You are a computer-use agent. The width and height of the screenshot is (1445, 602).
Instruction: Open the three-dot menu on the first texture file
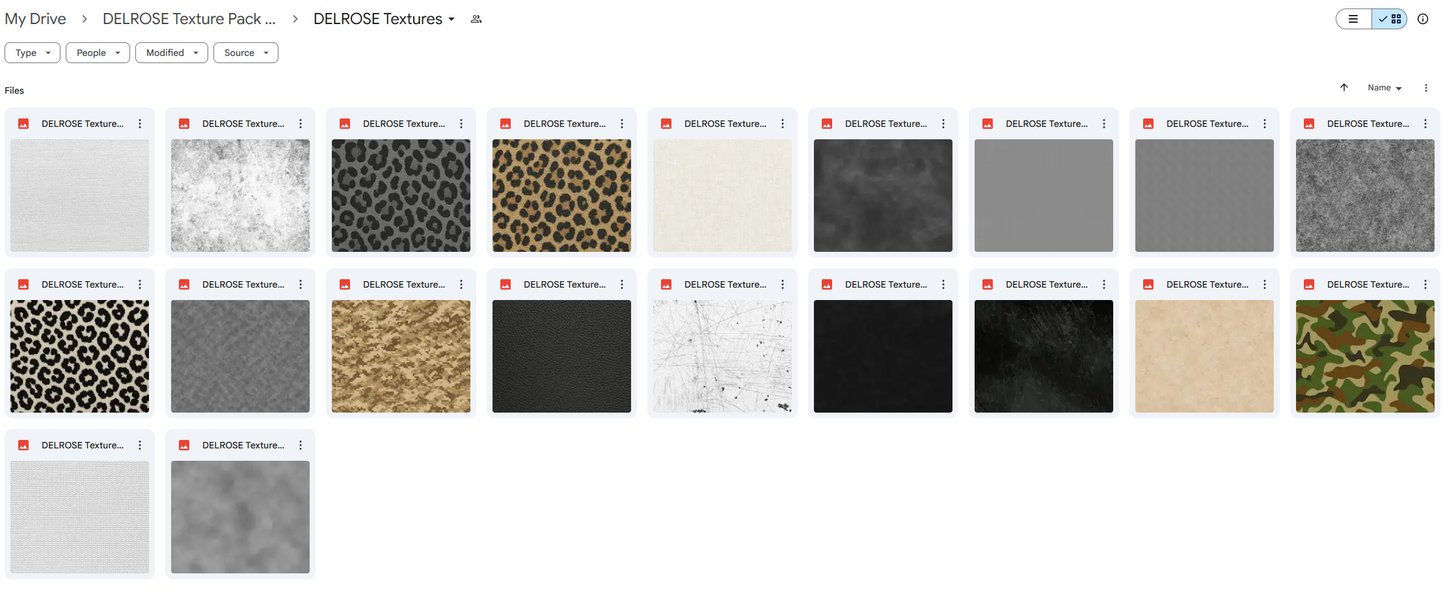coord(139,123)
